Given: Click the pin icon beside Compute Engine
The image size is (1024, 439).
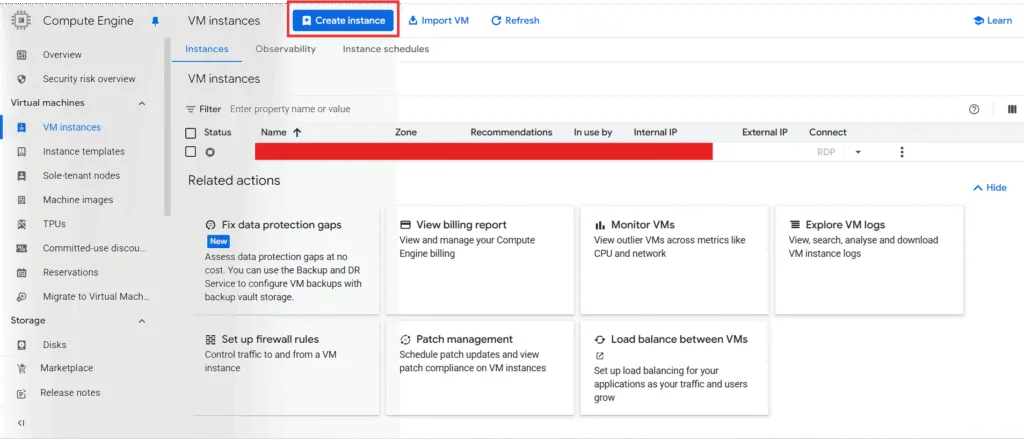Looking at the screenshot, I should (155, 21).
